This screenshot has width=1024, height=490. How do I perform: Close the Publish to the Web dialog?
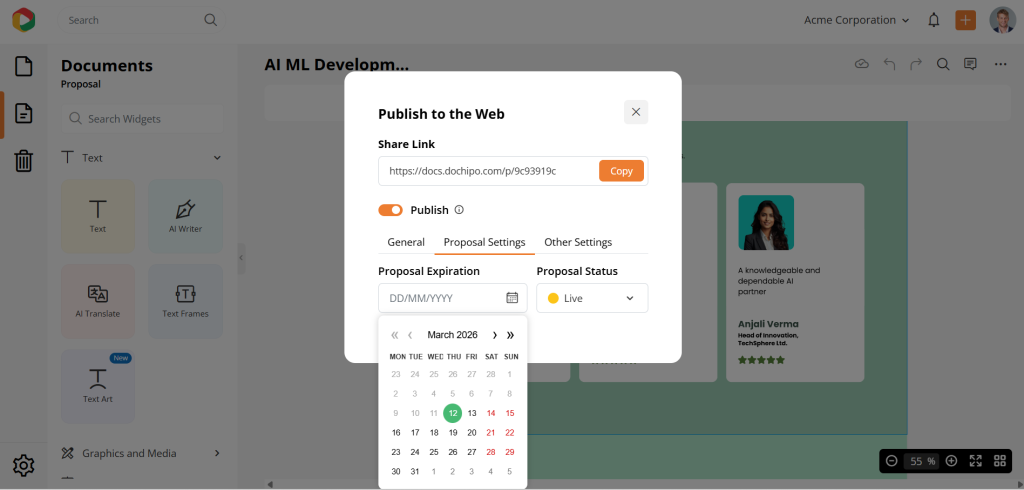(636, 112)
